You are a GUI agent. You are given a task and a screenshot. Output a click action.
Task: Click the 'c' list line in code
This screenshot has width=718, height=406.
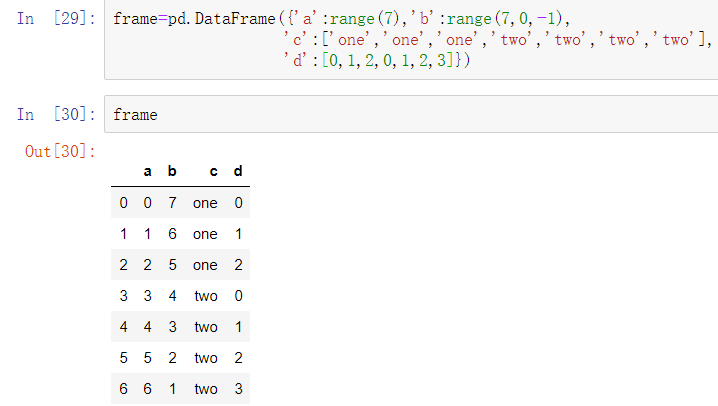[x=498, y=40]
